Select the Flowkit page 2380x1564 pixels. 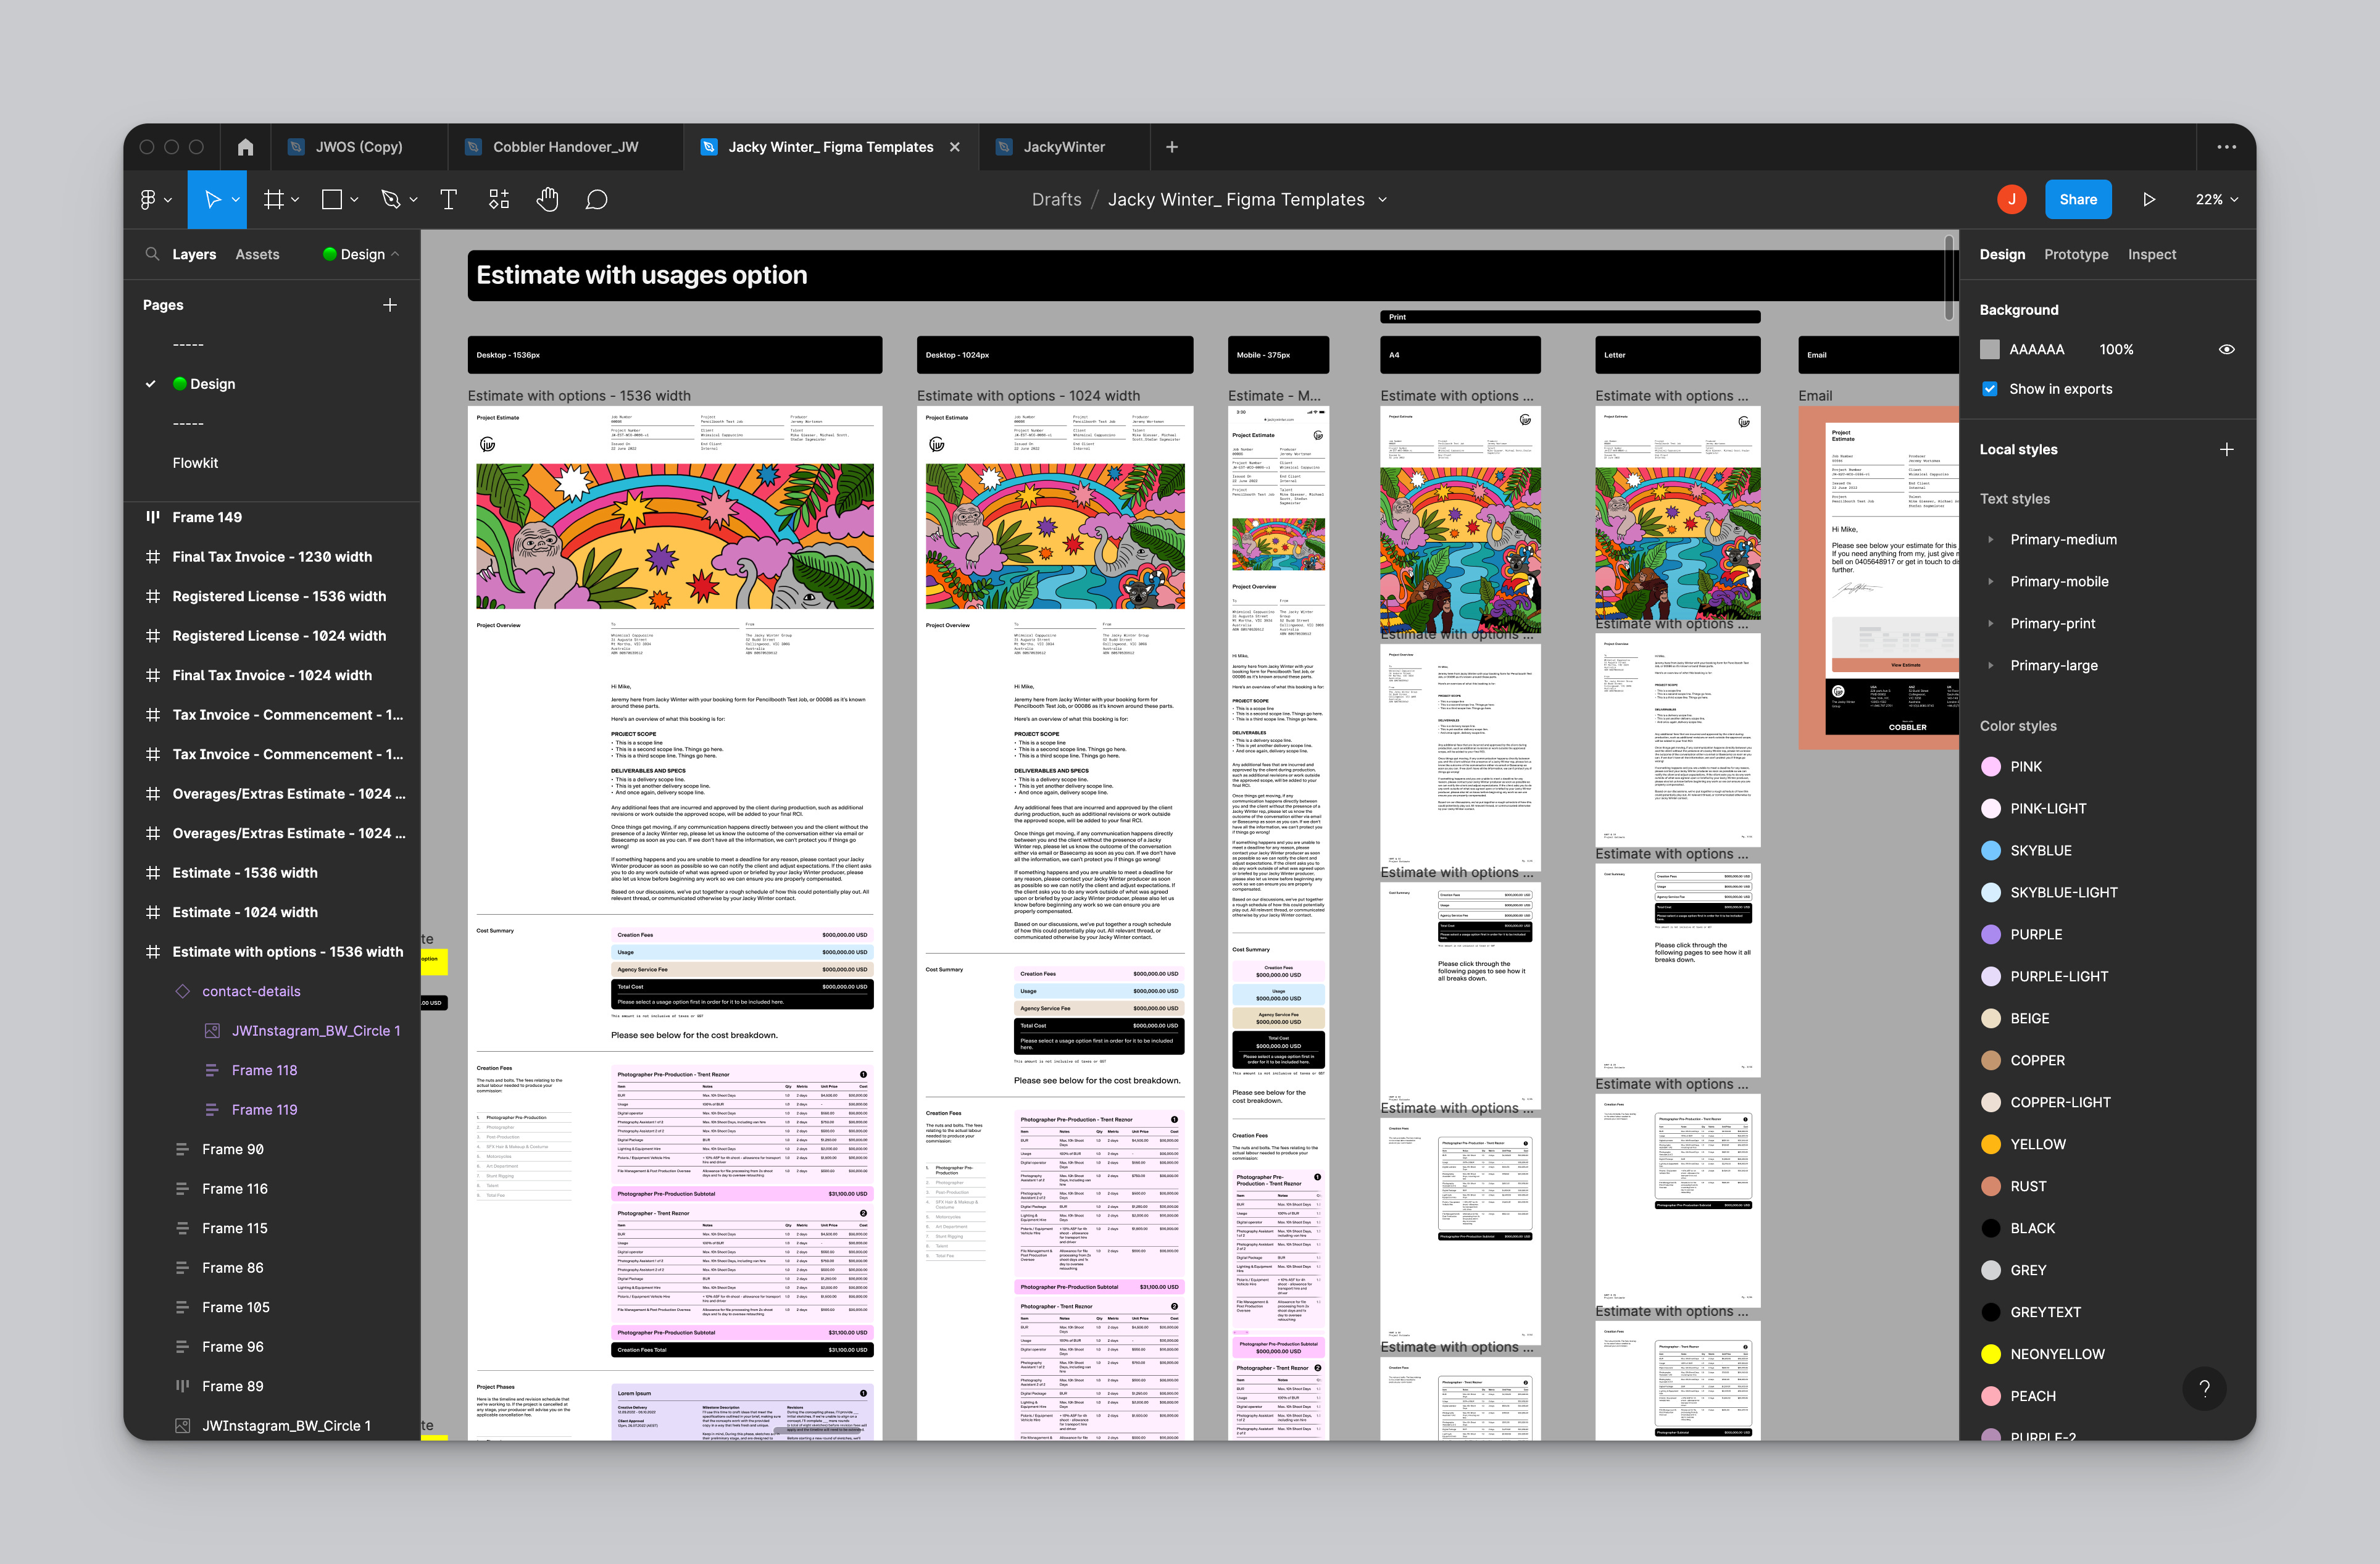[x=195, y=463]
